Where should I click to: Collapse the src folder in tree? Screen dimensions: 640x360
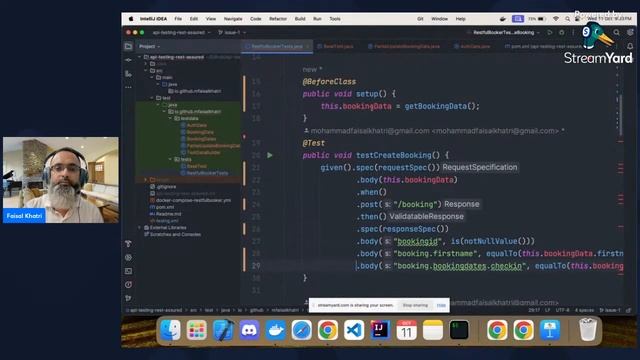pyautogui.click(x=146, y=71)
